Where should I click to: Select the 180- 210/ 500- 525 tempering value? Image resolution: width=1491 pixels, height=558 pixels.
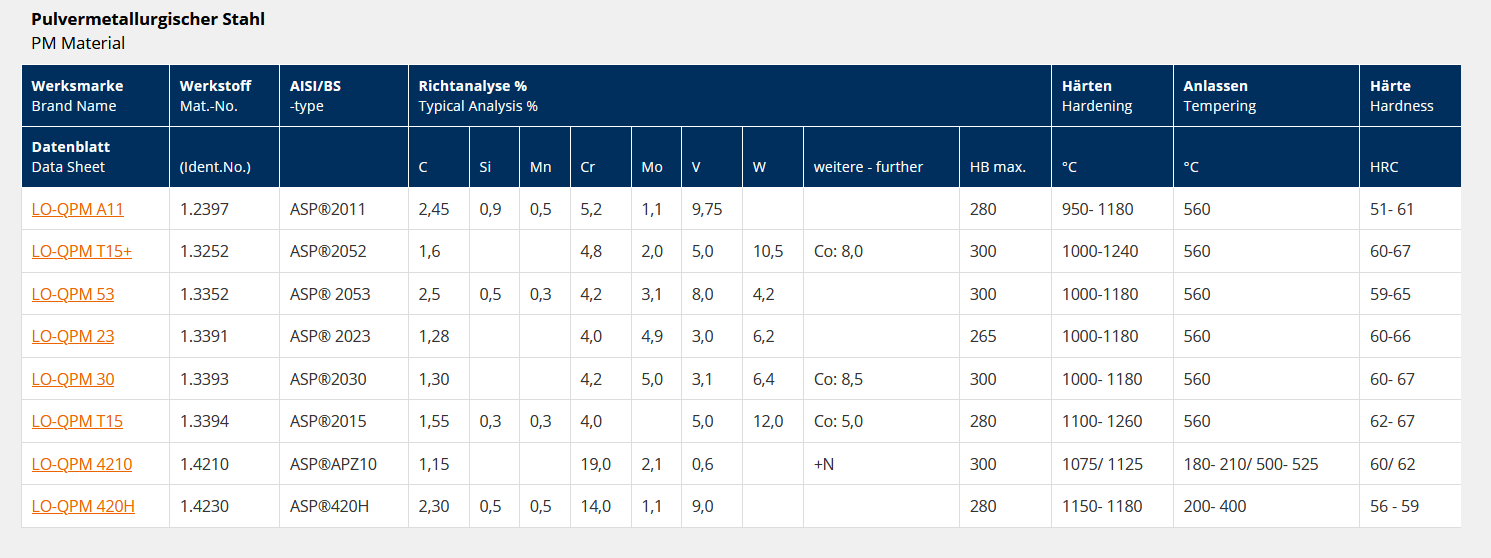pos(1252,464)
